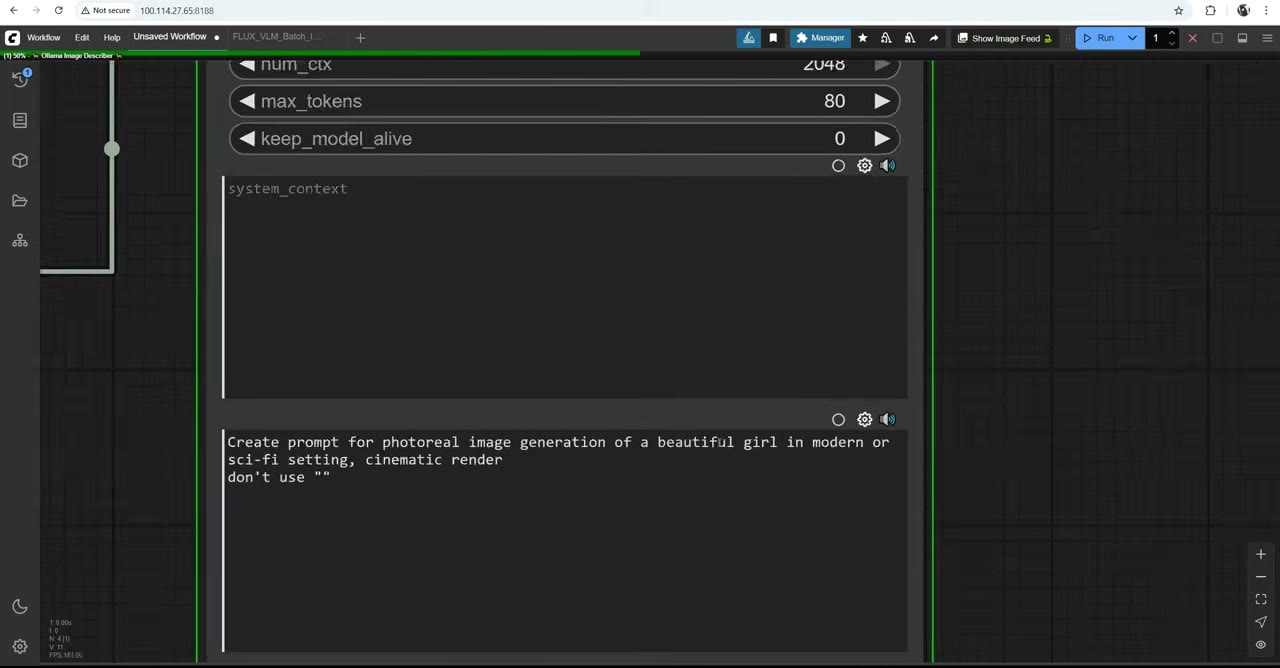Screen dimensions: 1280x668
Task: Click the ComfyUI logo icon
Action: point(13,38)
